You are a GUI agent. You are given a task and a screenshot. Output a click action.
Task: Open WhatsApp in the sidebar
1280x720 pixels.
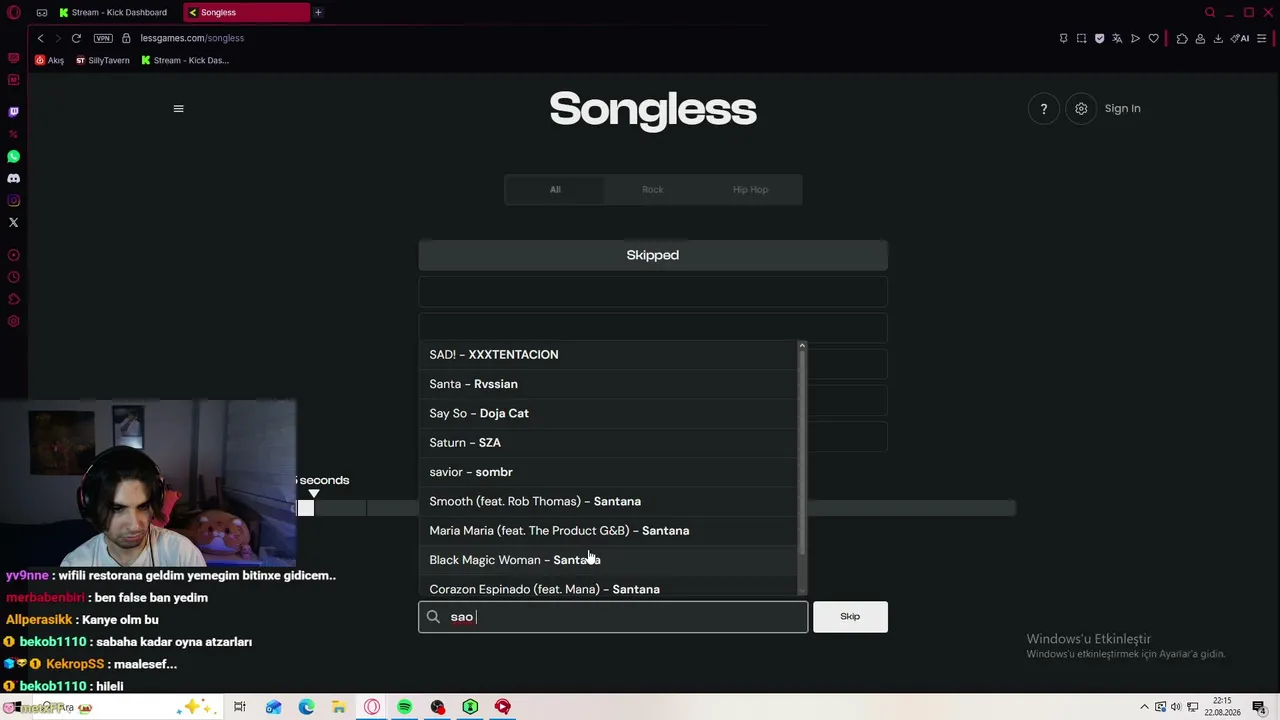coord(14,156)
